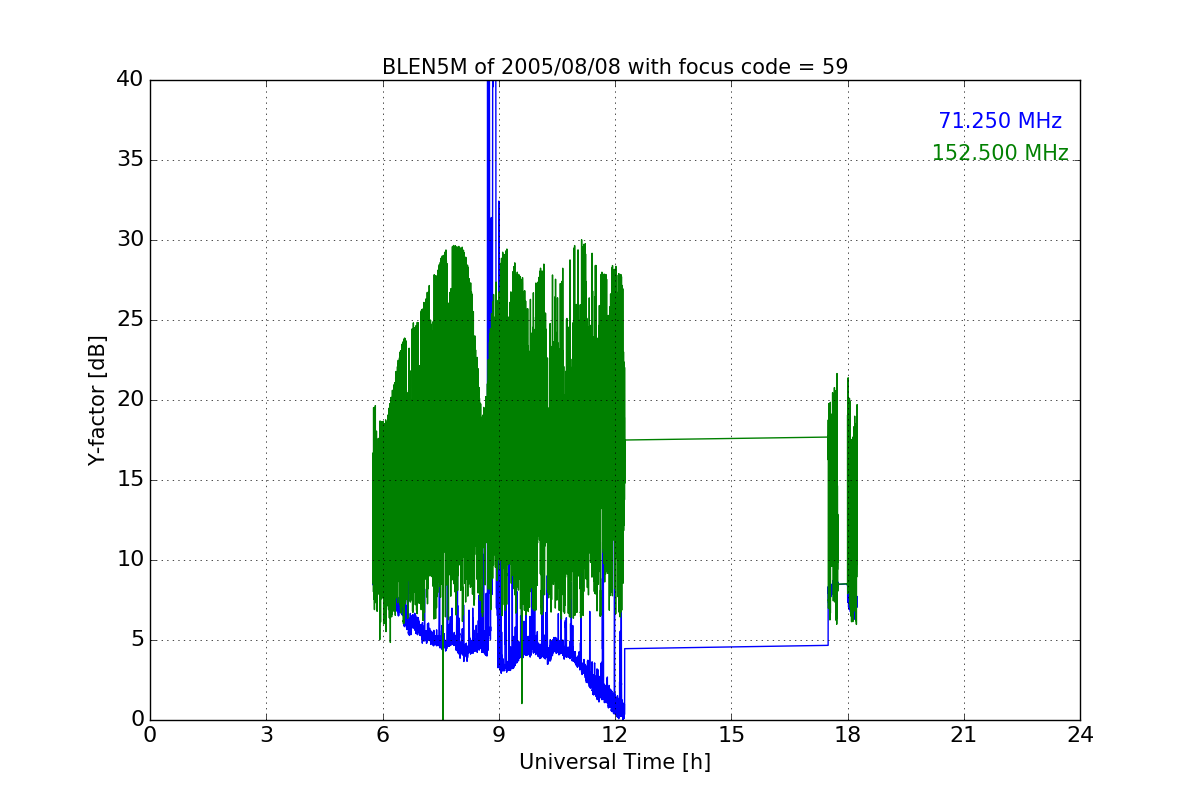Click the y-axis tick label 40

point(129,80)
